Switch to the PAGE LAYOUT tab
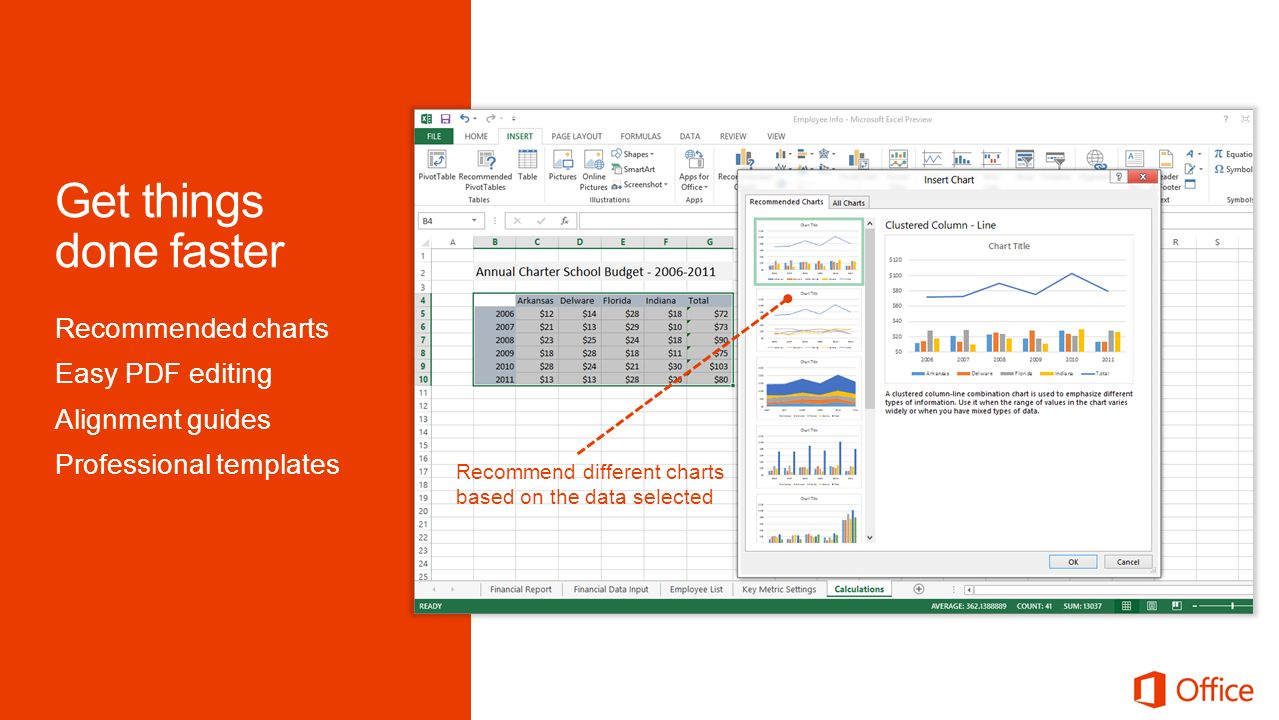Viewport: 1279px width, 720px height. pos(577,136)
